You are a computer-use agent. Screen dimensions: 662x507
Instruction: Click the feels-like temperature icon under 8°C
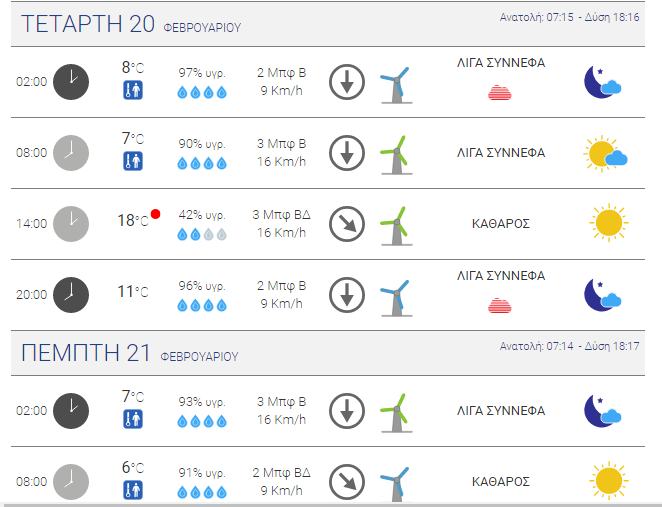click(x=133, y=90)
